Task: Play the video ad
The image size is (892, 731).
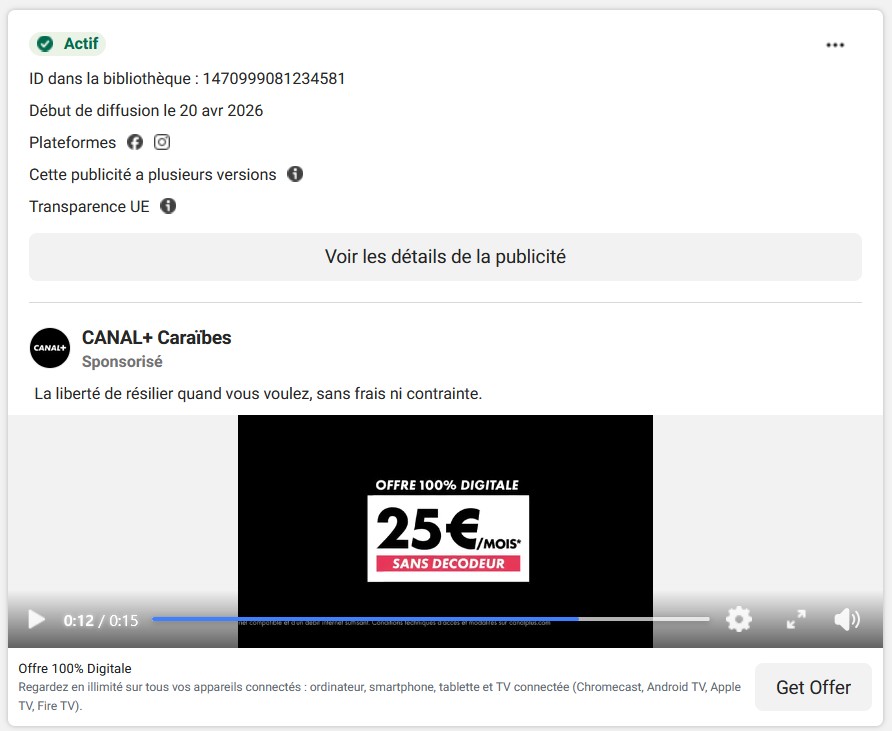Action: [x=36, y=620]
